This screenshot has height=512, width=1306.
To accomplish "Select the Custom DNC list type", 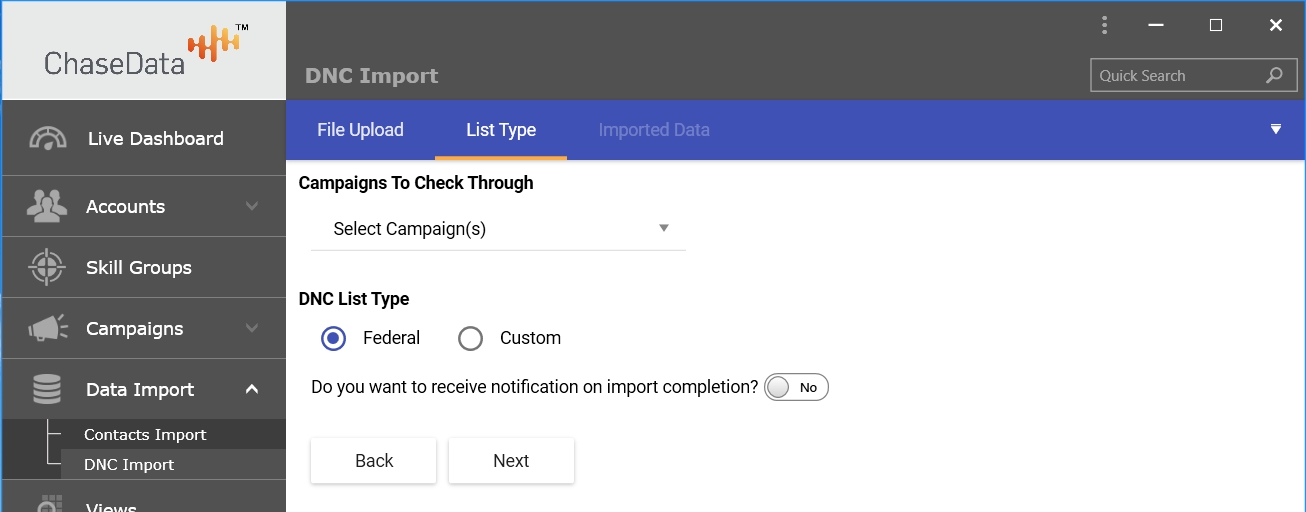I will [470, 338].
